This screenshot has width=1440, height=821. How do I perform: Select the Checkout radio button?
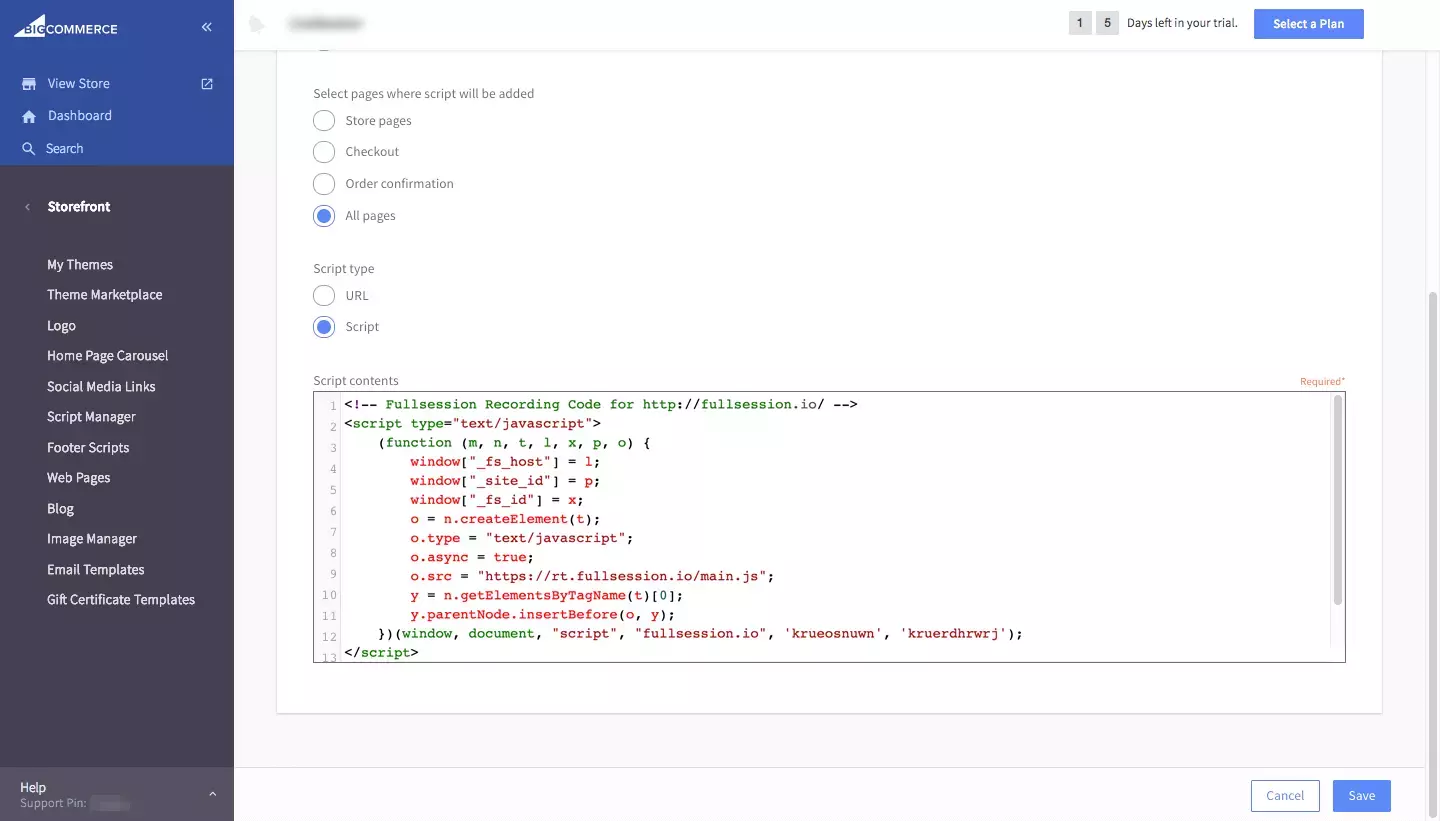click(324, 152)
